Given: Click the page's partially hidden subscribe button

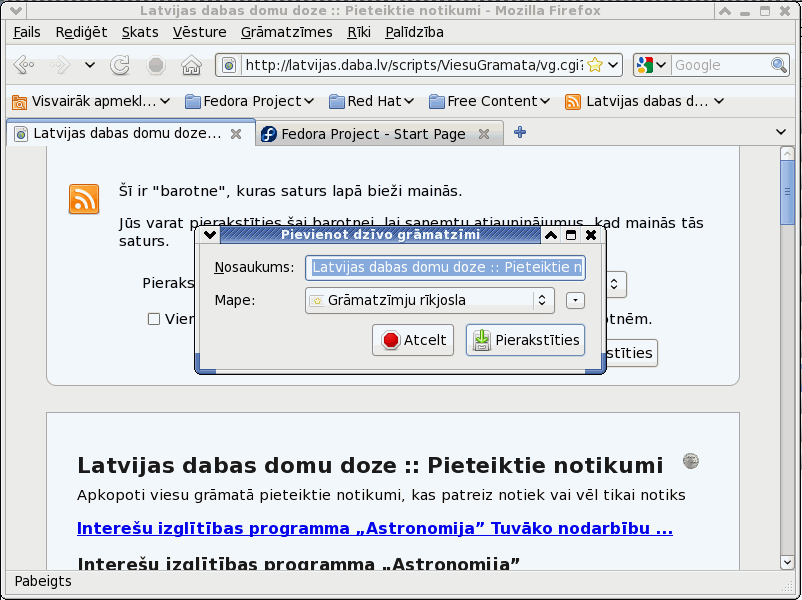Looking at the screenshot, I should click(632, 353).
